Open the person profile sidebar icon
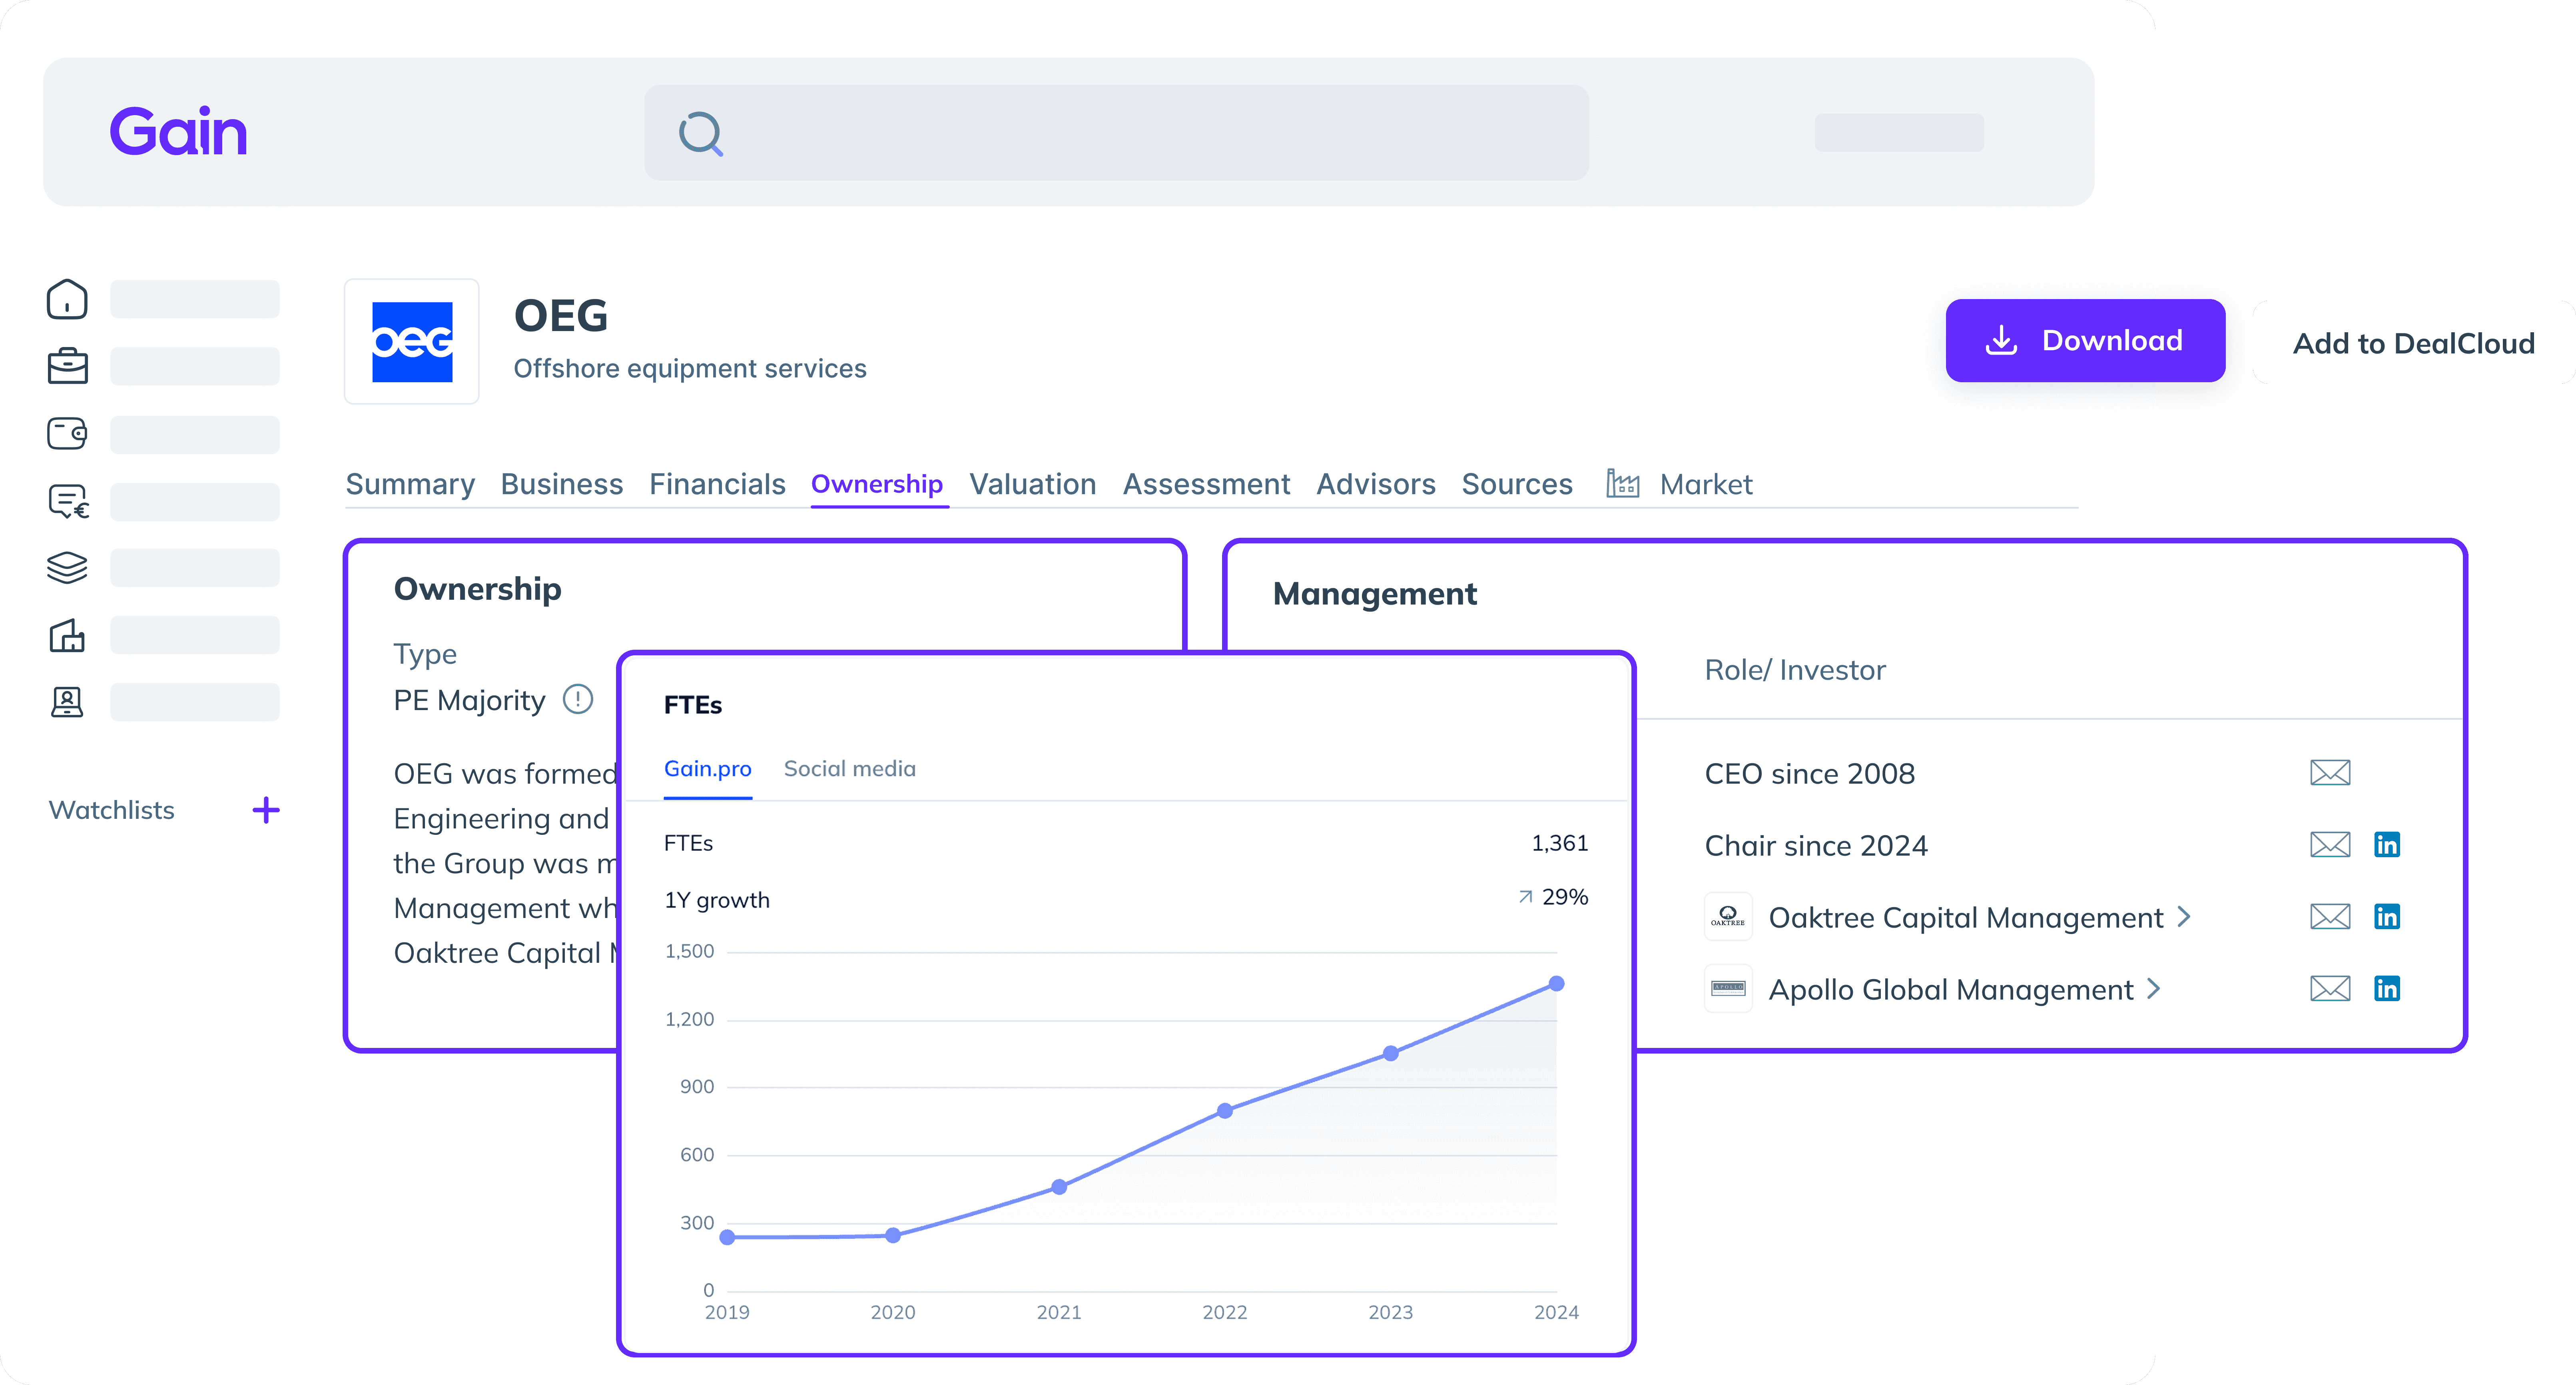The width and height of the screenshot is (2576, 1385). point(67,702)
